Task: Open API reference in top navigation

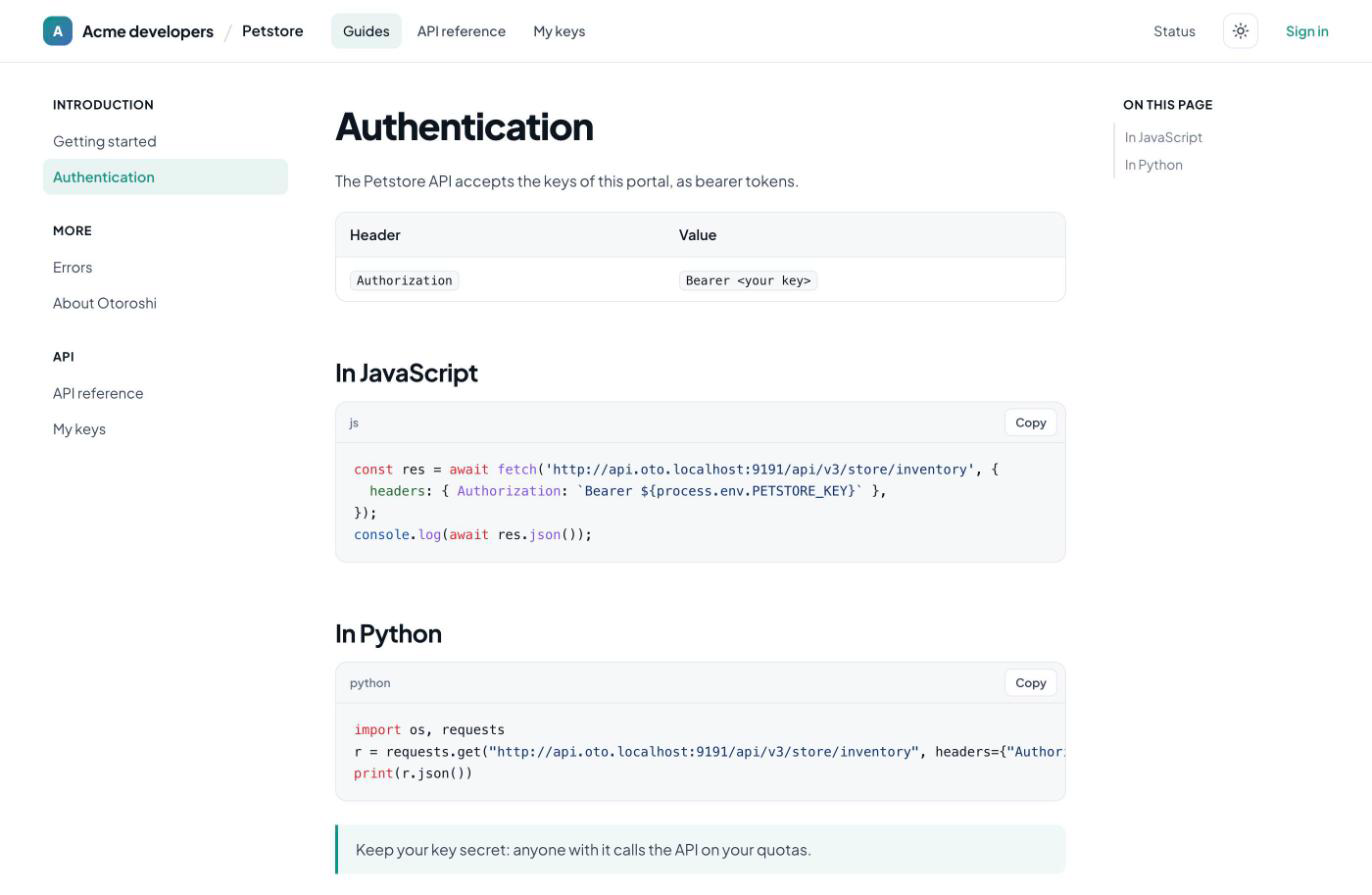Action: [461, 31]
